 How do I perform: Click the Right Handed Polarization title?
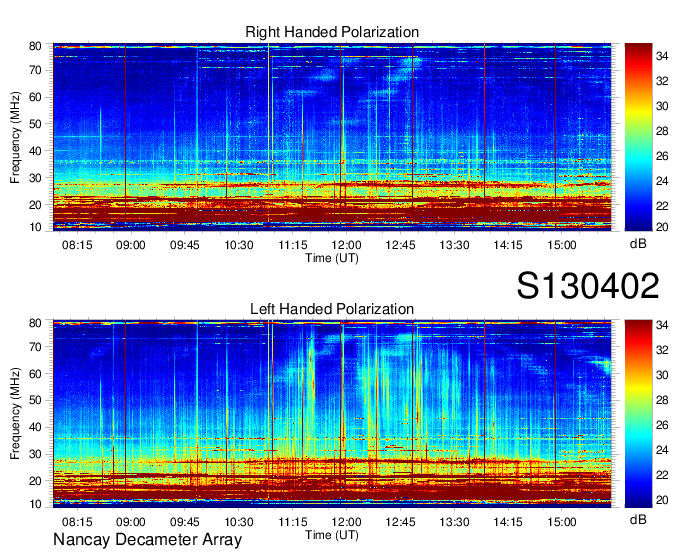tap(332, 32)
